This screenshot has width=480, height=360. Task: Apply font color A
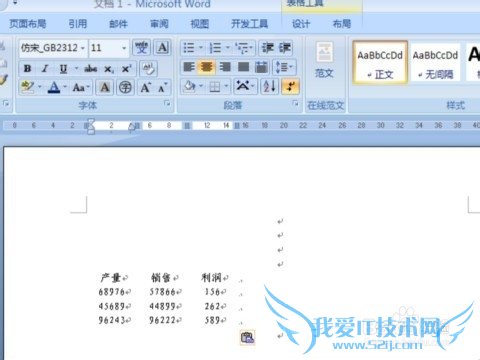coord(54,87)
